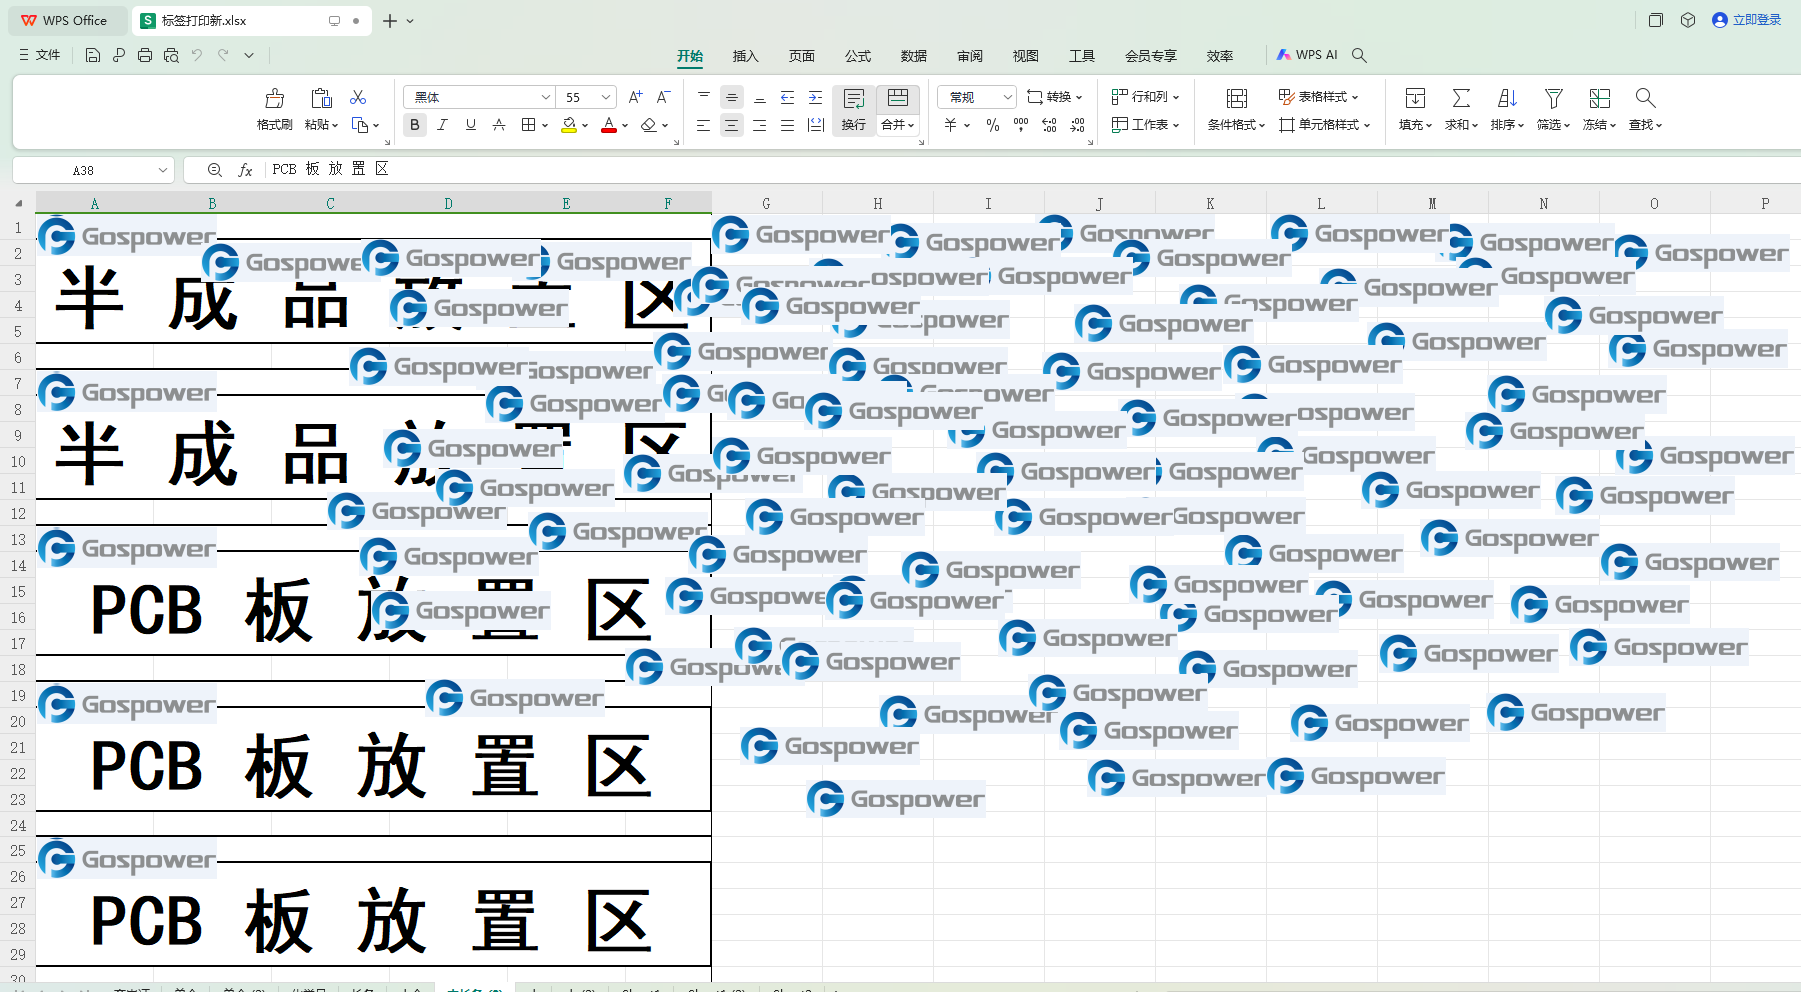Click the increase decimal places icon
The width and height of the screenshot is (1801, 992).
[x=1049, y=125]
